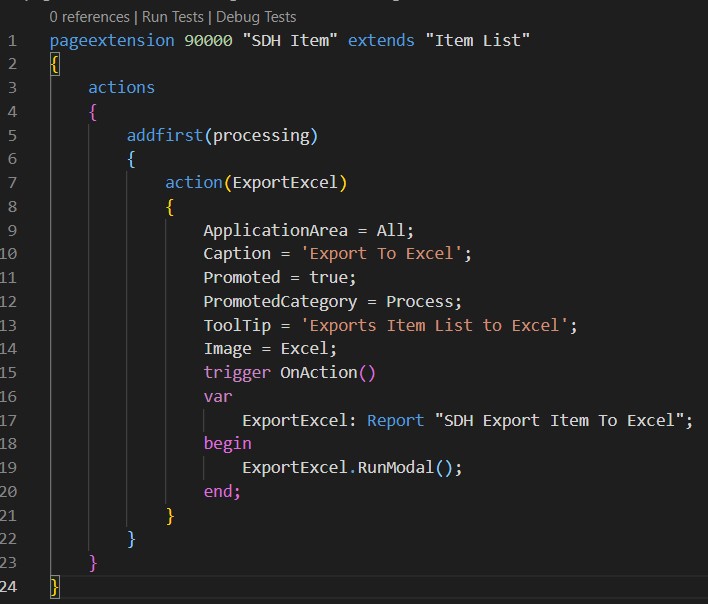708x604 pixels.
Task: Click 'ExportExcel' action name on line 7
Action: [285, 182]
